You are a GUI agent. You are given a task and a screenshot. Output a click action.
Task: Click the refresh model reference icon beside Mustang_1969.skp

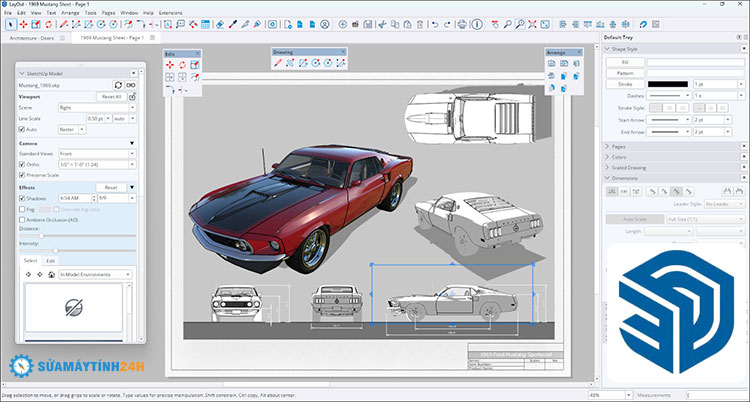(118, 85)
